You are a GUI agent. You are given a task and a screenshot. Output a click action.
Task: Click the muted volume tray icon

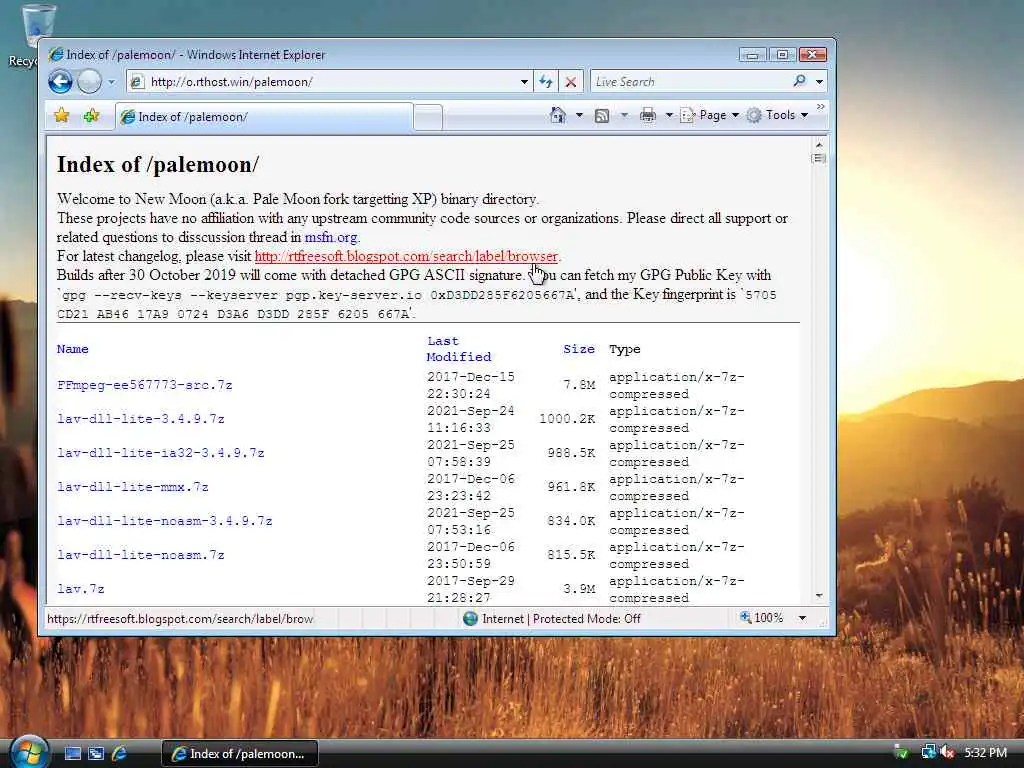click(x=948, y=753)
